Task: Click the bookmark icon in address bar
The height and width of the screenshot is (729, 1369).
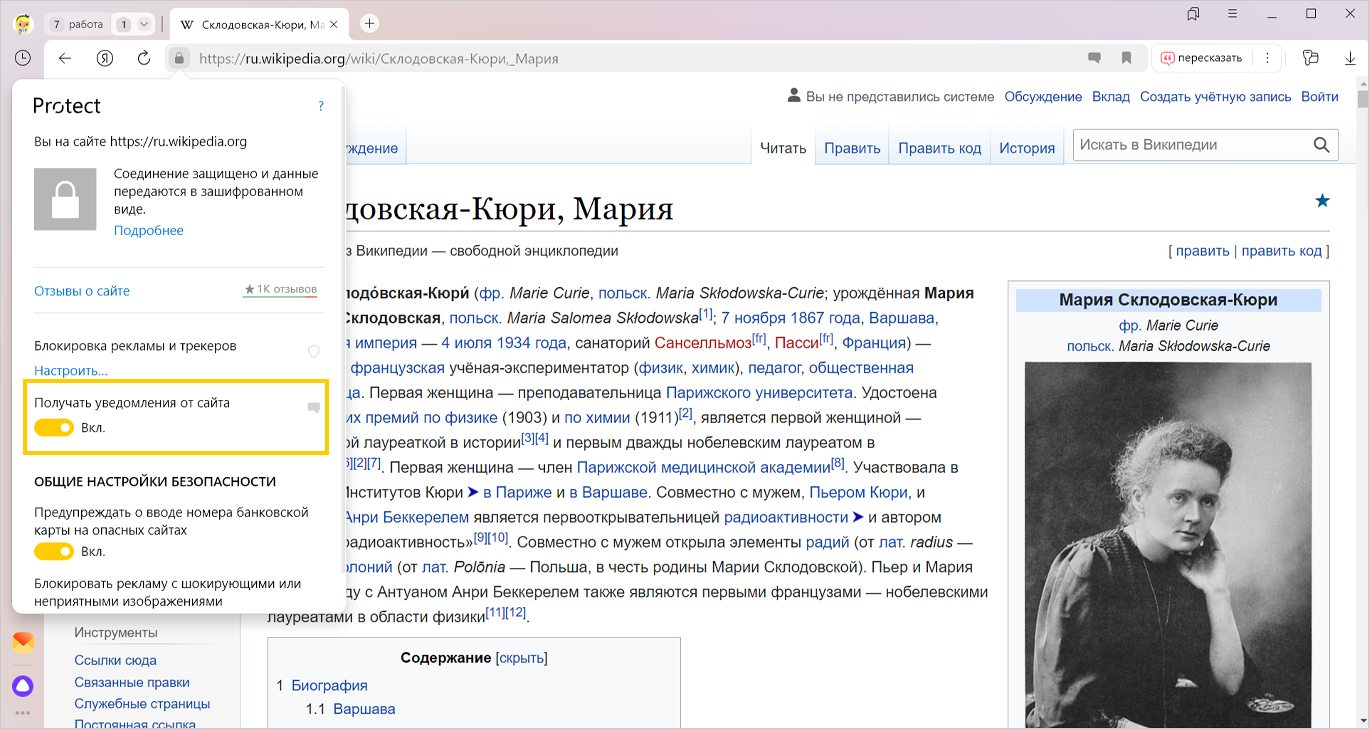Action: (1126, 58)
